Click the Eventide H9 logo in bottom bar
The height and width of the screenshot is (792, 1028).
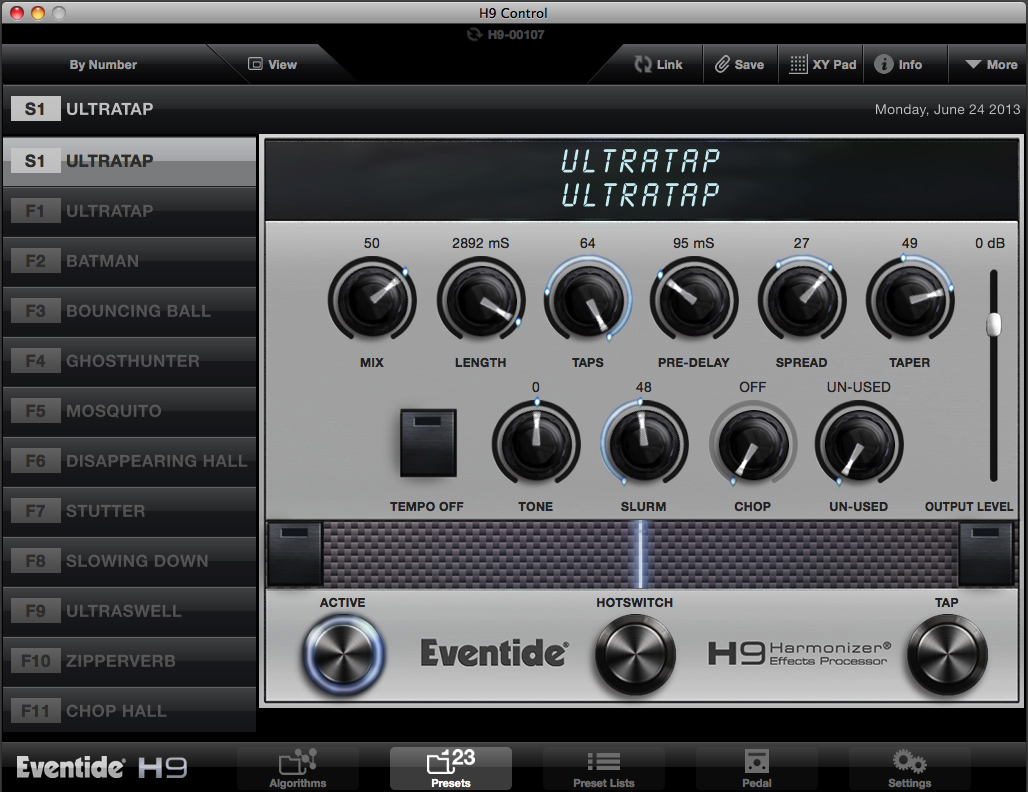pos(102,767)
